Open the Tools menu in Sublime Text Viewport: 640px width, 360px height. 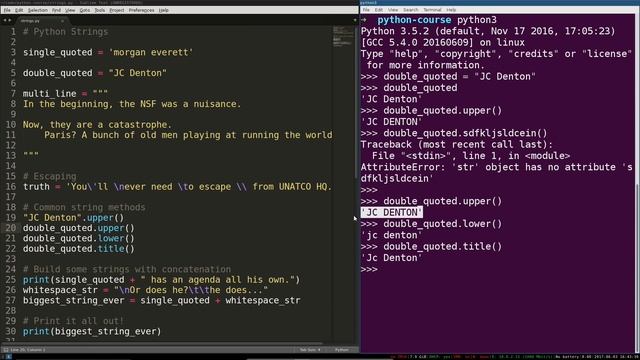click(100, 10)
